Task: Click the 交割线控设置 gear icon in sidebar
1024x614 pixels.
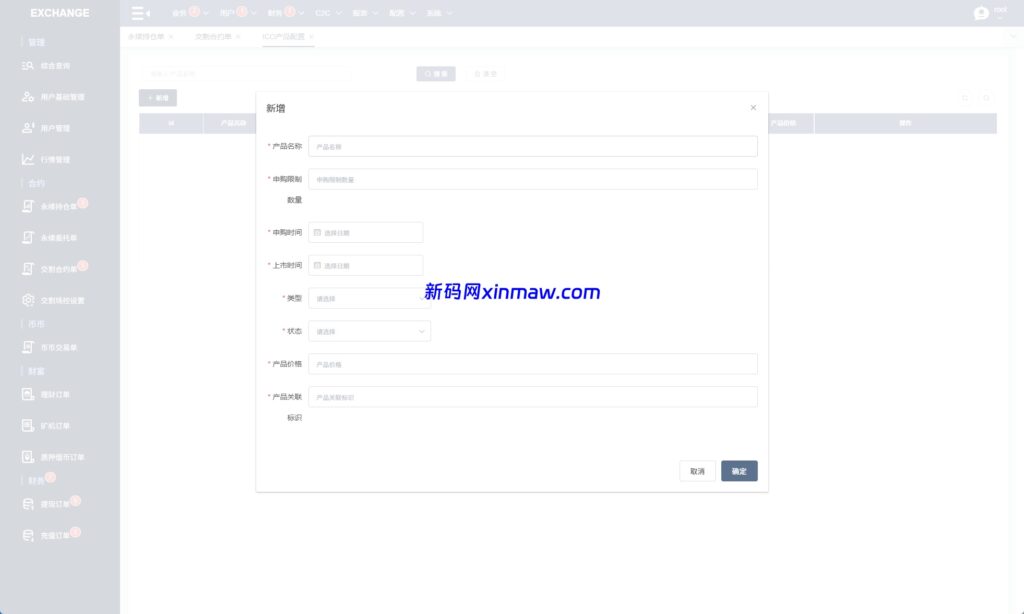Action: [x=29, y=300]
